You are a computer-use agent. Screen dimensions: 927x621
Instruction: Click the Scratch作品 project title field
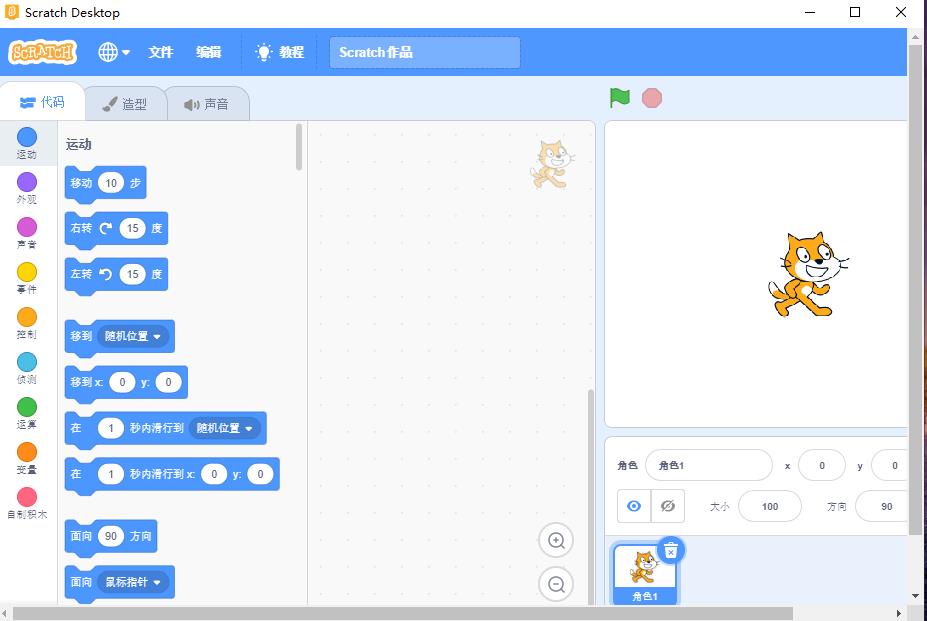(x=424, y=52)
